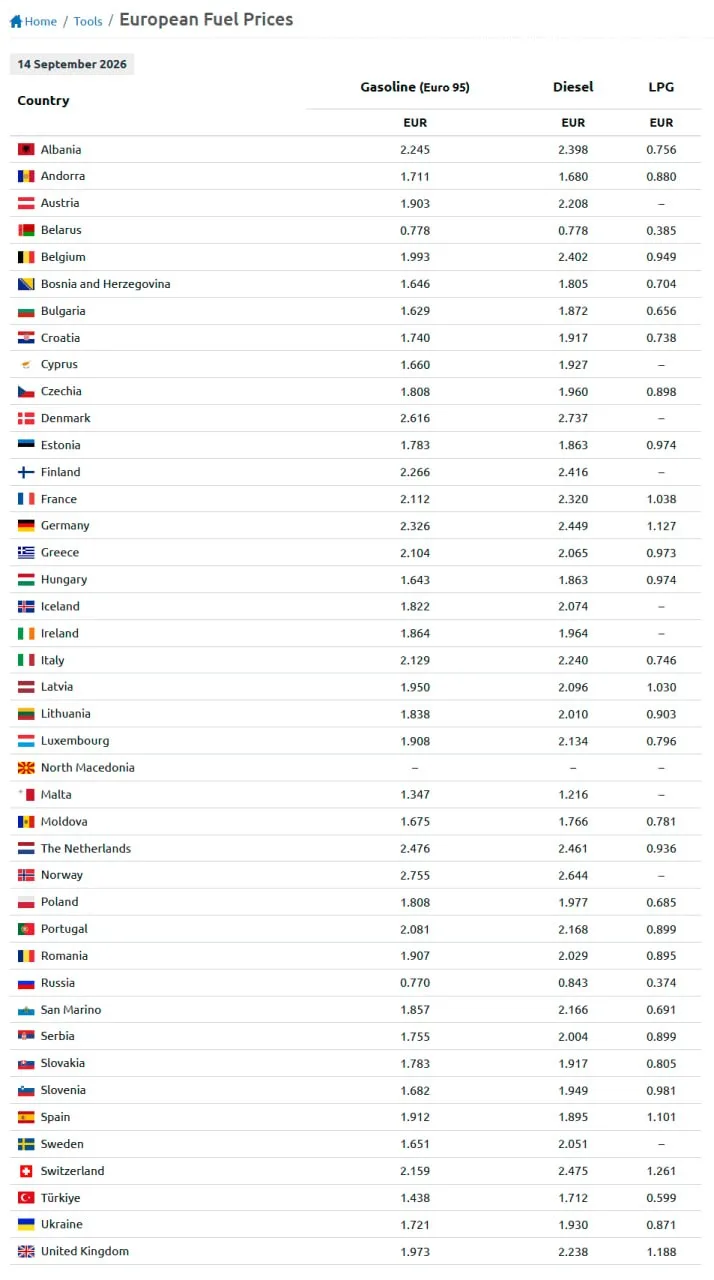Click the Switzerland flag icon

coord(26,1170)
